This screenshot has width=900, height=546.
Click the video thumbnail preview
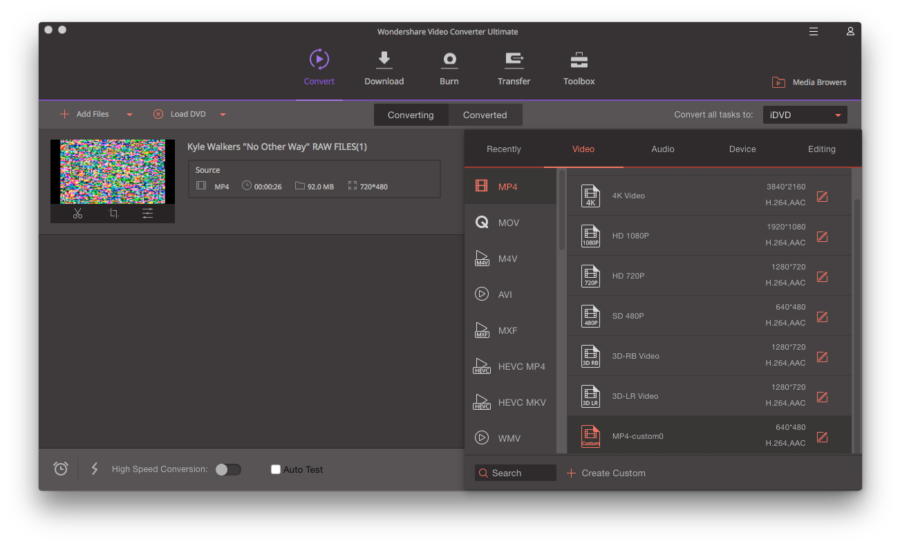tap(112, 172)
